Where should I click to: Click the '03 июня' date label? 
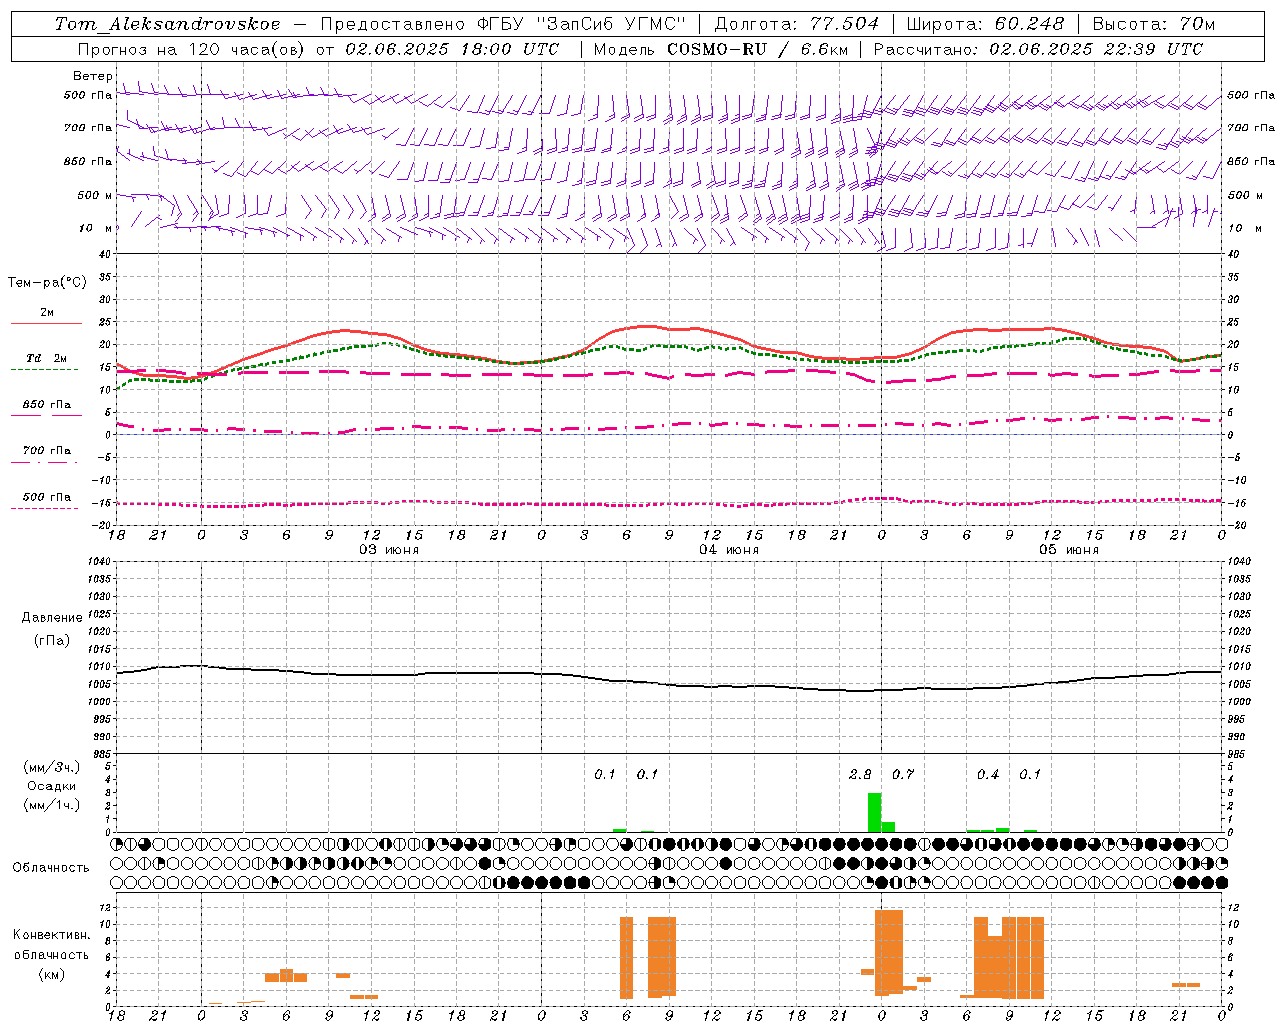(389, 550)
